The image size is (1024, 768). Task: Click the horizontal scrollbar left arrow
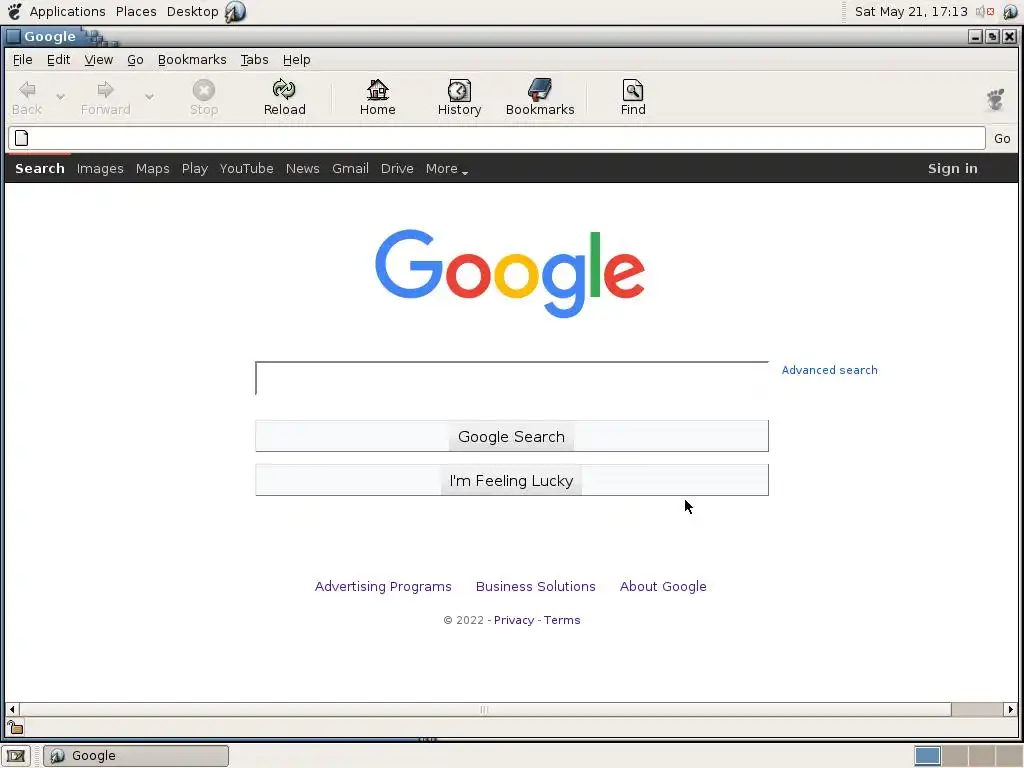point(12,709)
